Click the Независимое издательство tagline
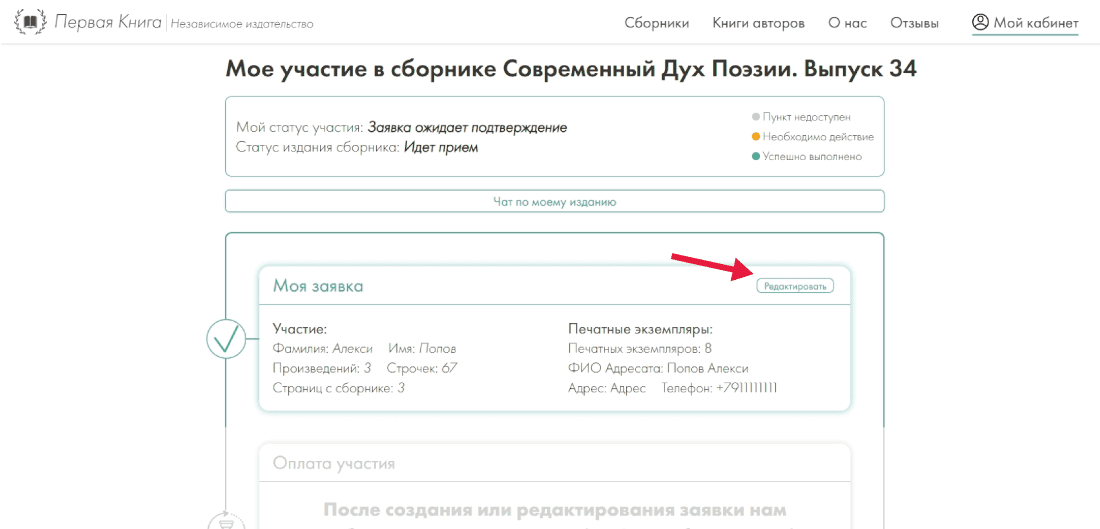Viewport: 1100px width, 529px height. coord(242,24)
